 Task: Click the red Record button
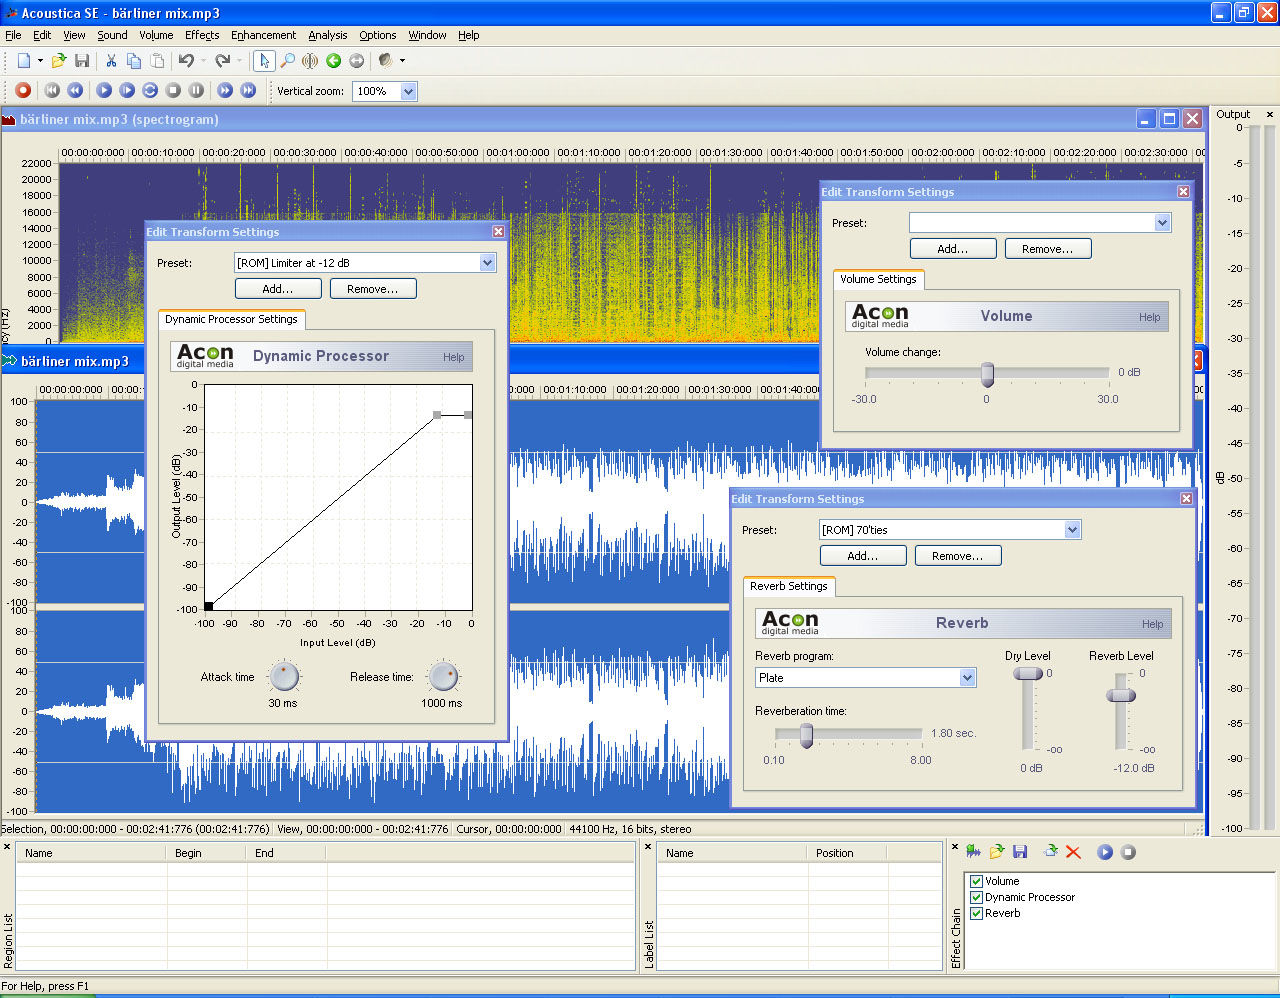point(23,90)
